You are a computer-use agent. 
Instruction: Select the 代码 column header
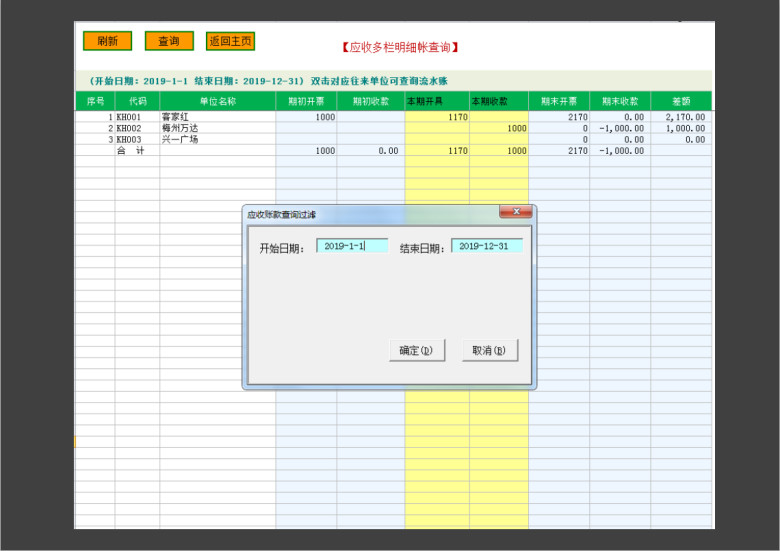[138, 101]
